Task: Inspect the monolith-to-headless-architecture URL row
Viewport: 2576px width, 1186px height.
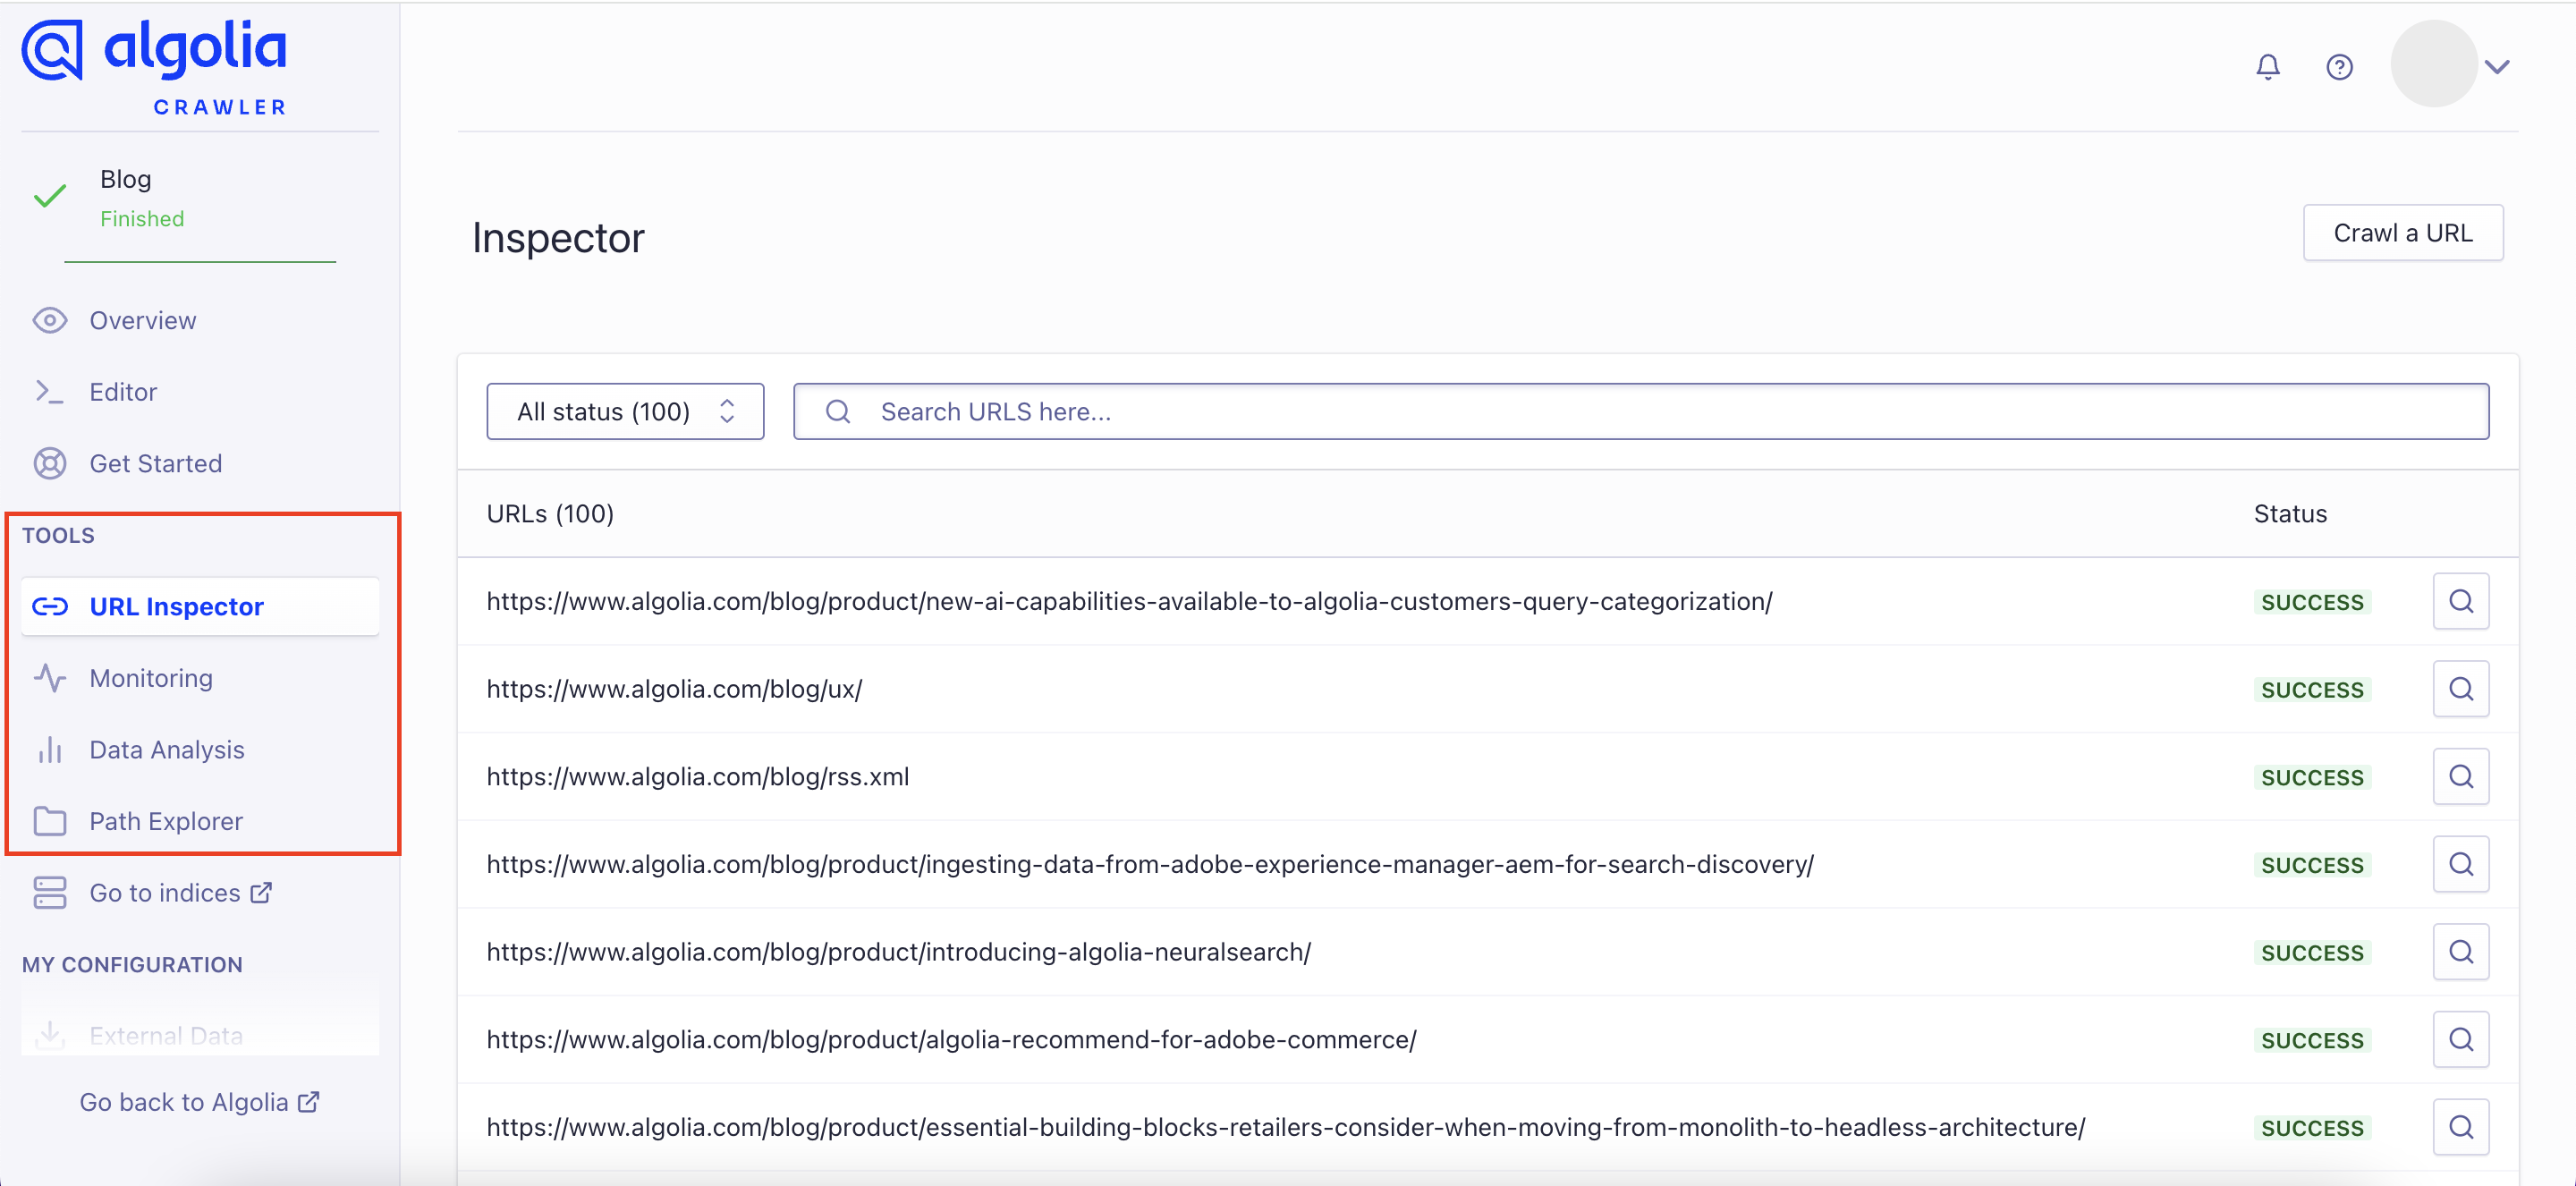Action: point(2460,1127)
